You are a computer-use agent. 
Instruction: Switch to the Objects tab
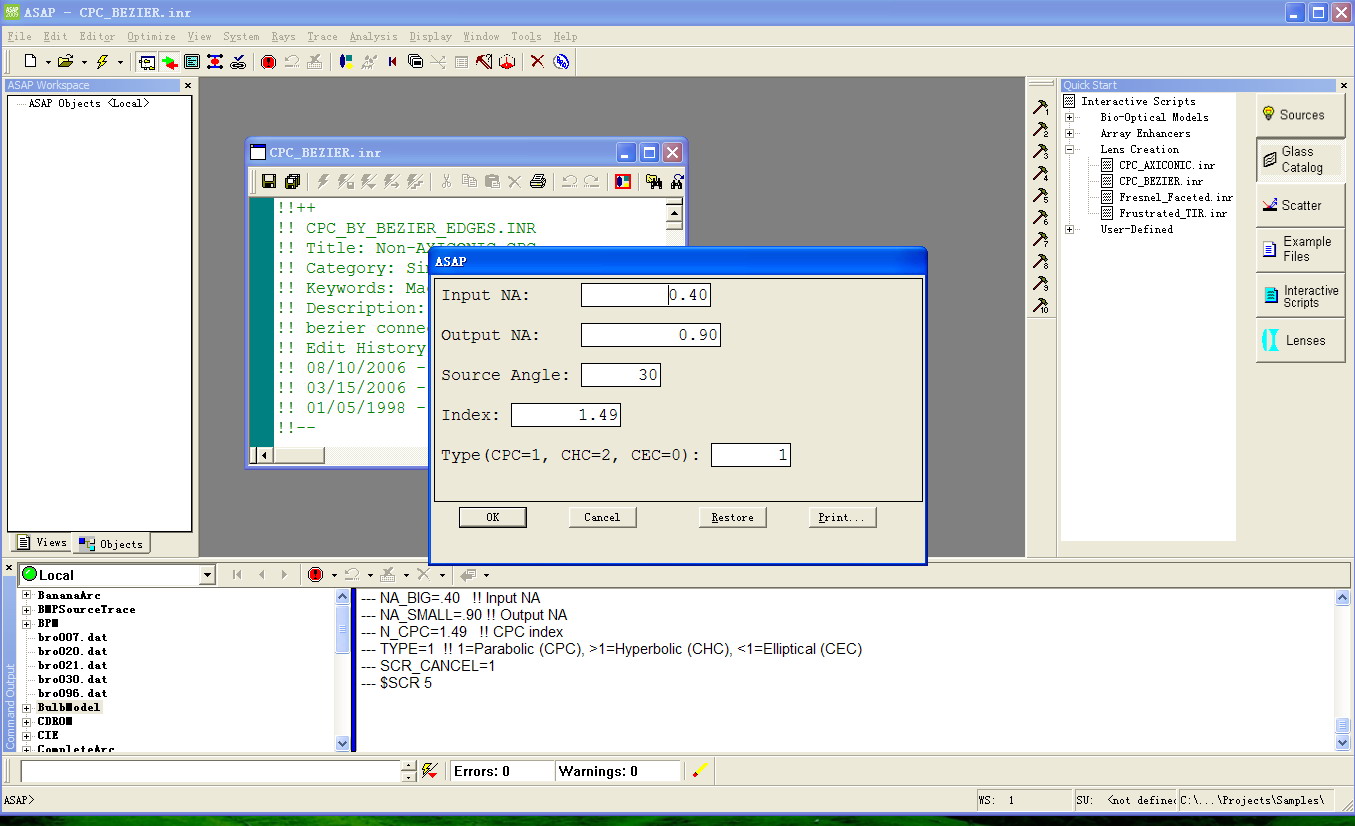point(112,544)
